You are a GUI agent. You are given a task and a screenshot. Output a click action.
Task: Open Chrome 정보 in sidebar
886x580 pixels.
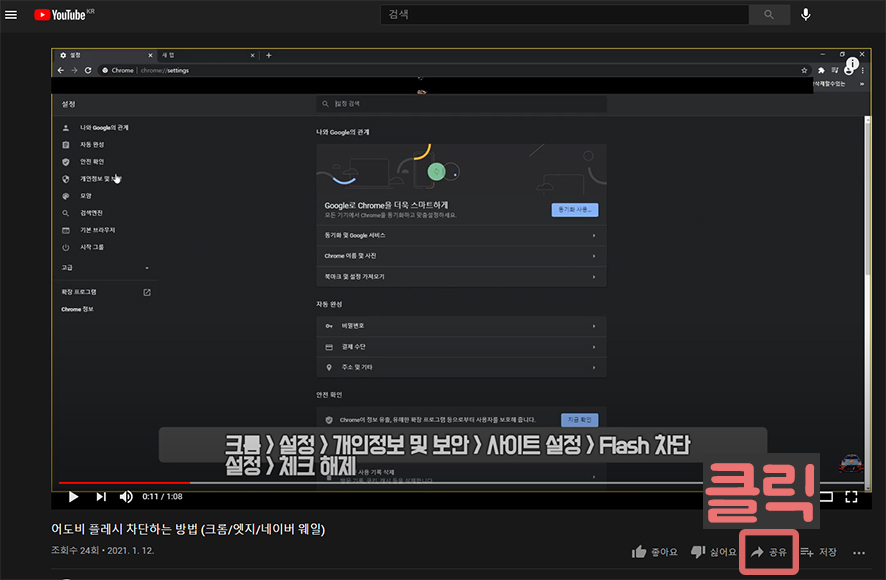(77, 309)
